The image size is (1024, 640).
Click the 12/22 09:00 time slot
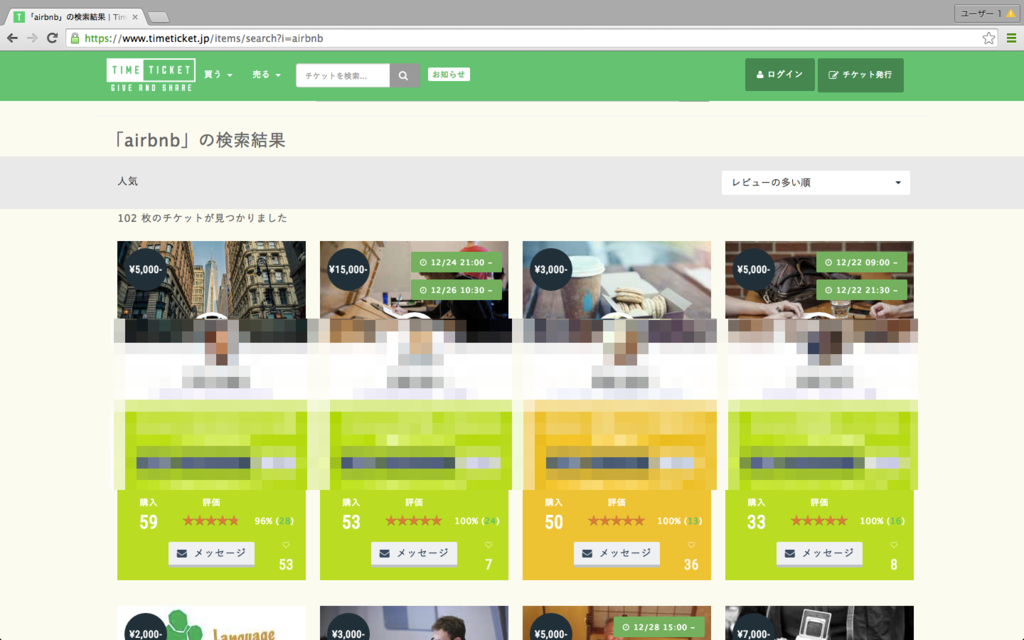point(861,262)
